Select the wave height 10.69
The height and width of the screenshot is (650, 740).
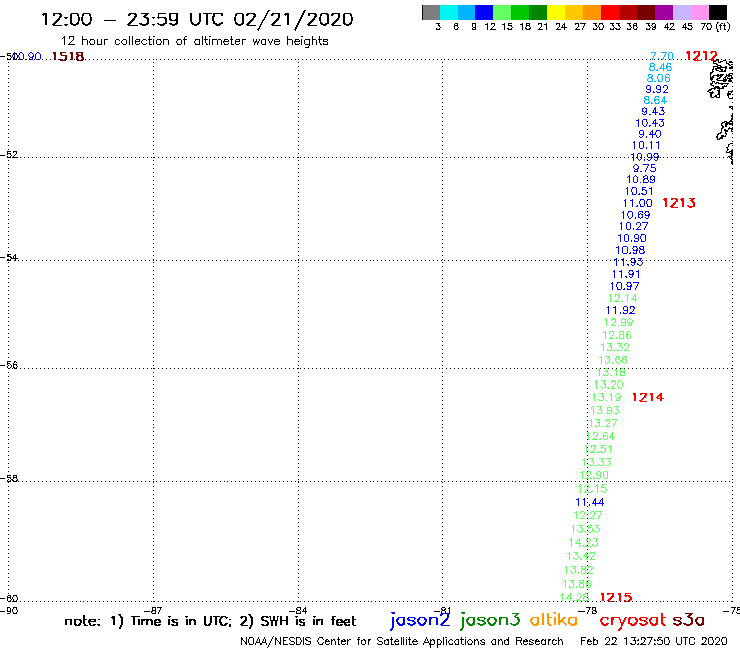tap(635, 215)
